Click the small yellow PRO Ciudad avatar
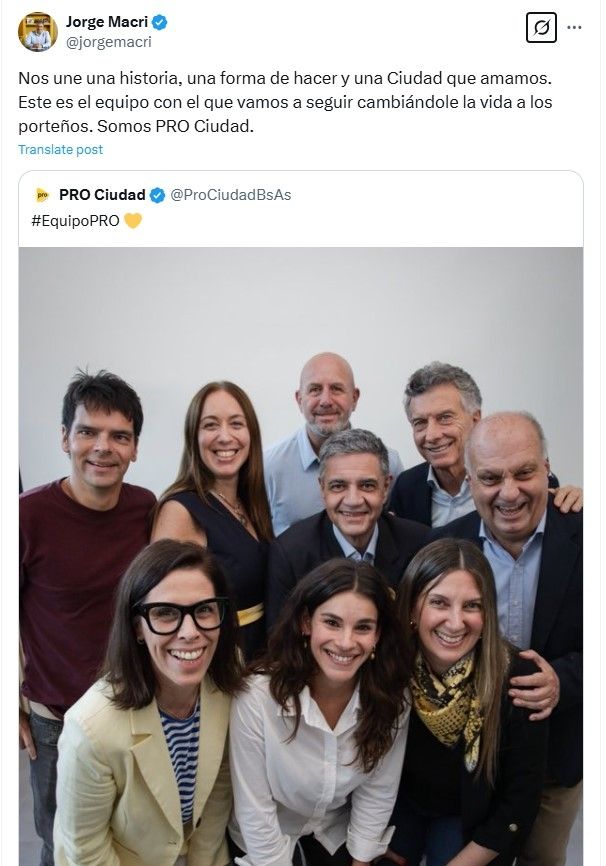The height and width of the screenshot is (866, 606). (x=42, y=194)
